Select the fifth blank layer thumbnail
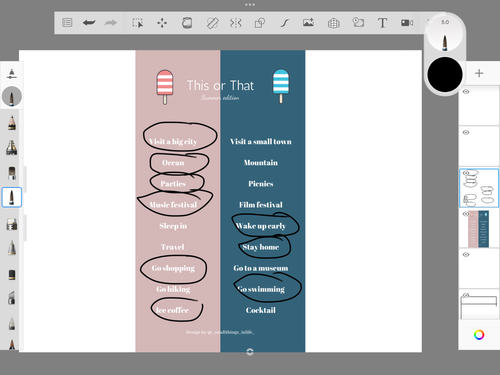The width and height of the screenshot is (500, 375). [x=479, y=269]
